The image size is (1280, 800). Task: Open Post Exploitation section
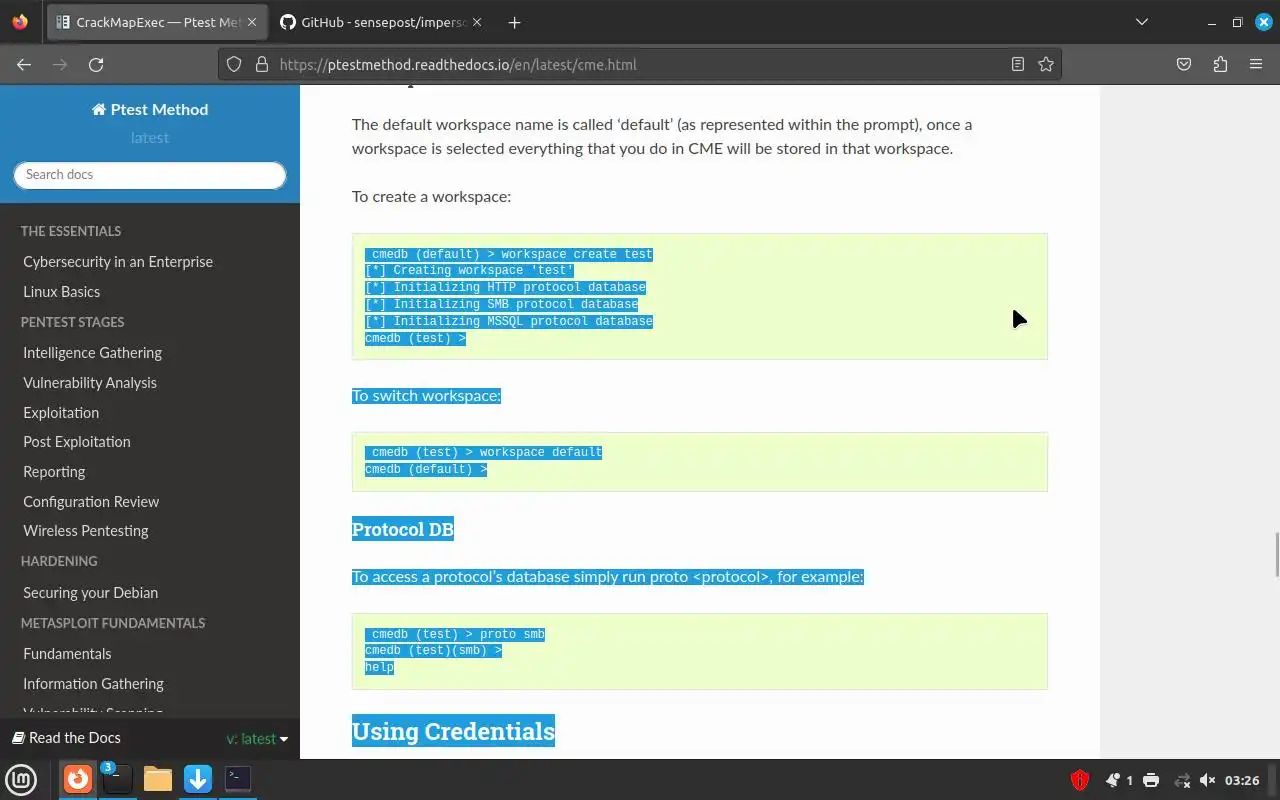coord(77,442)
